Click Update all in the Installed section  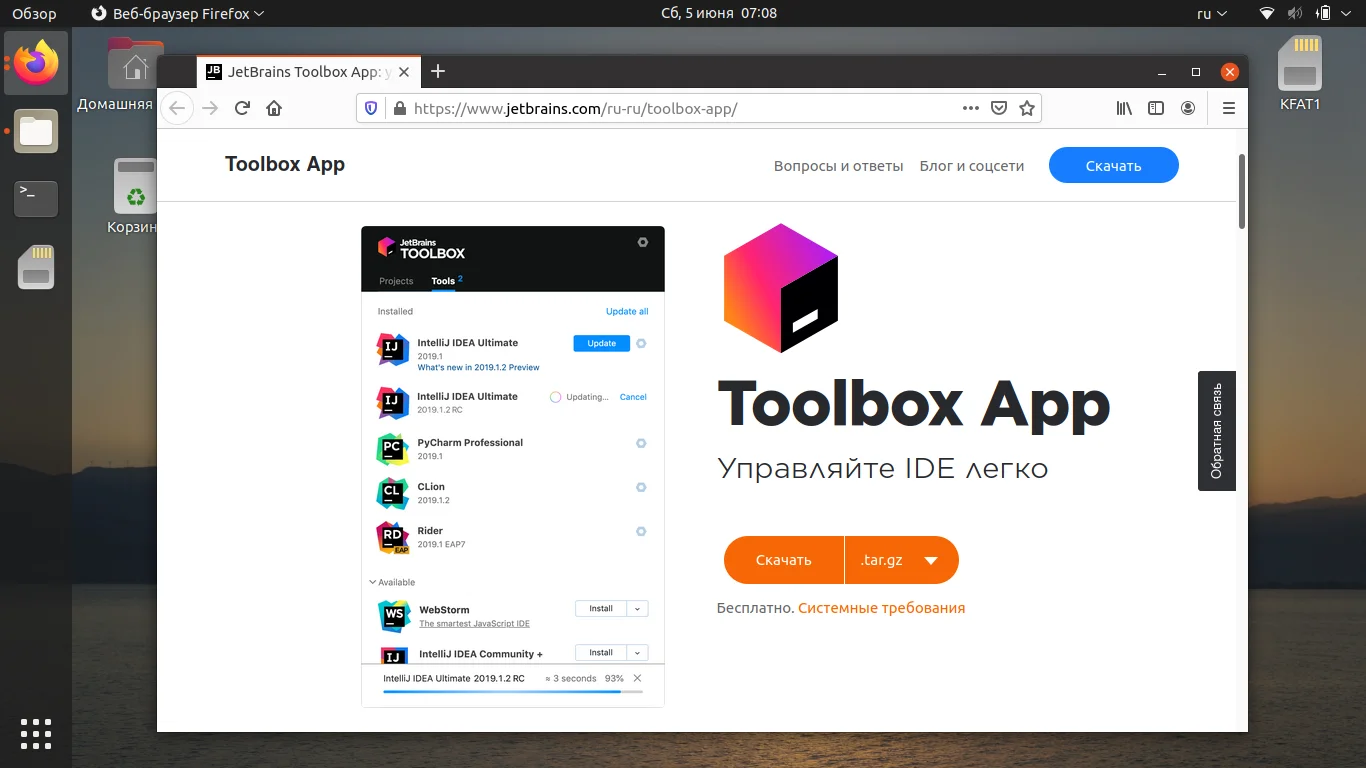click(x=627, y=311)
